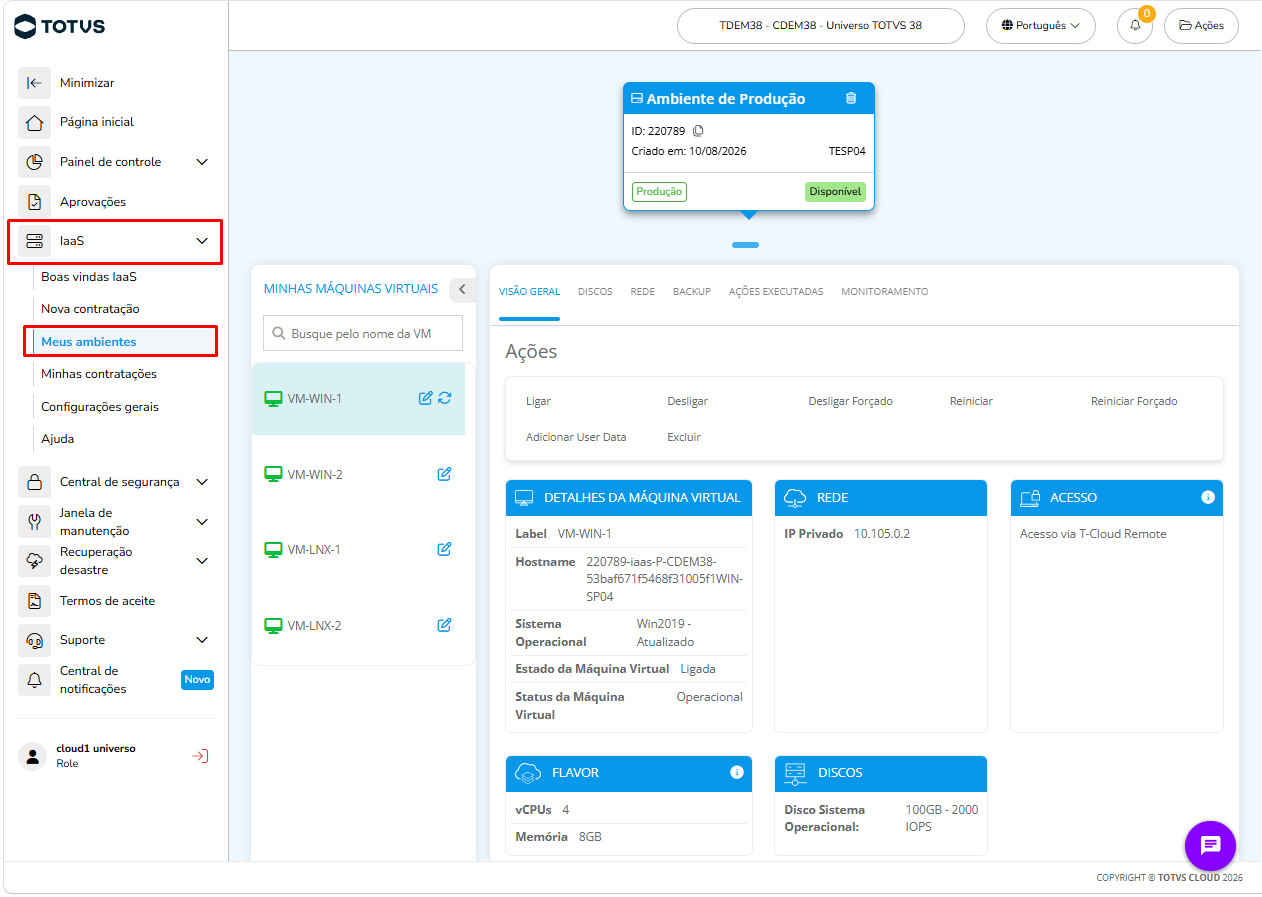Open Boas vindas IaaS submenu item
This screenshot has width=1262, height=897.
click(89, 277)
